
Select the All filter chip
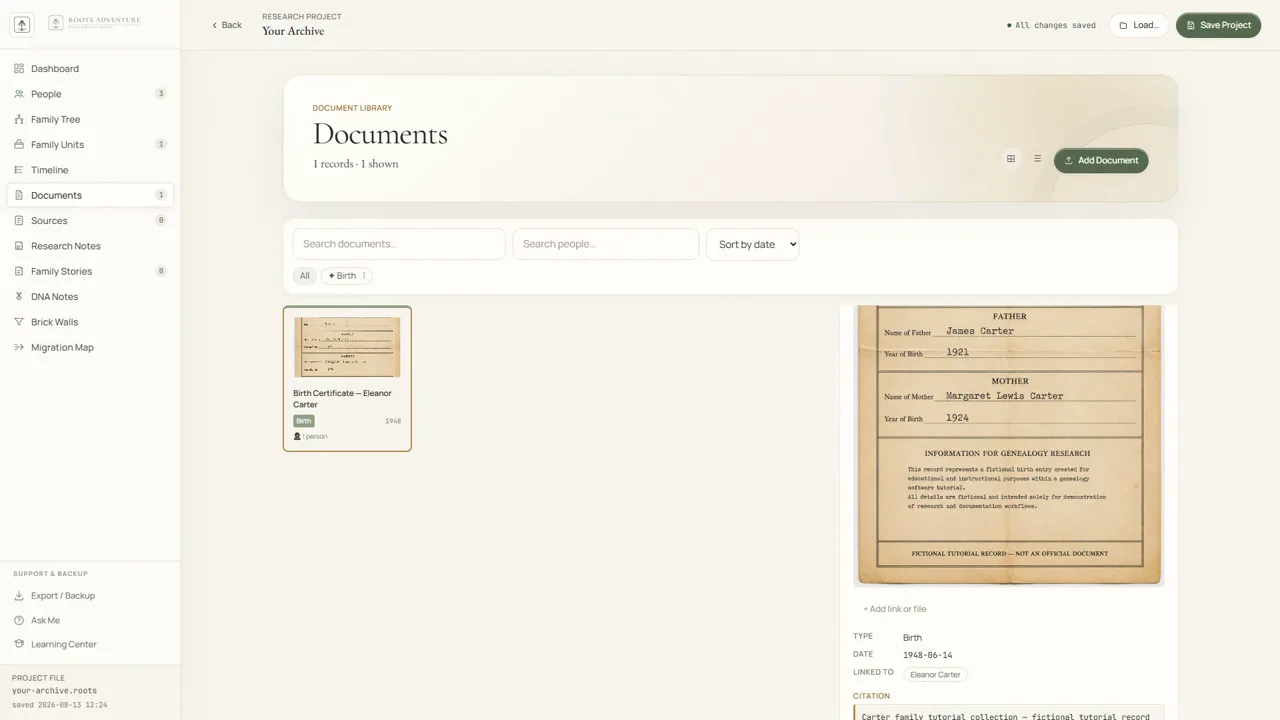(x=305, y=276)
